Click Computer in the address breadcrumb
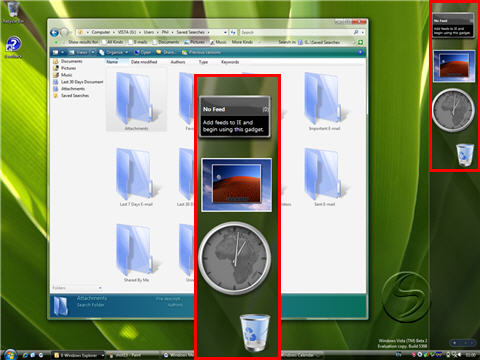 [x=101, y=32]
